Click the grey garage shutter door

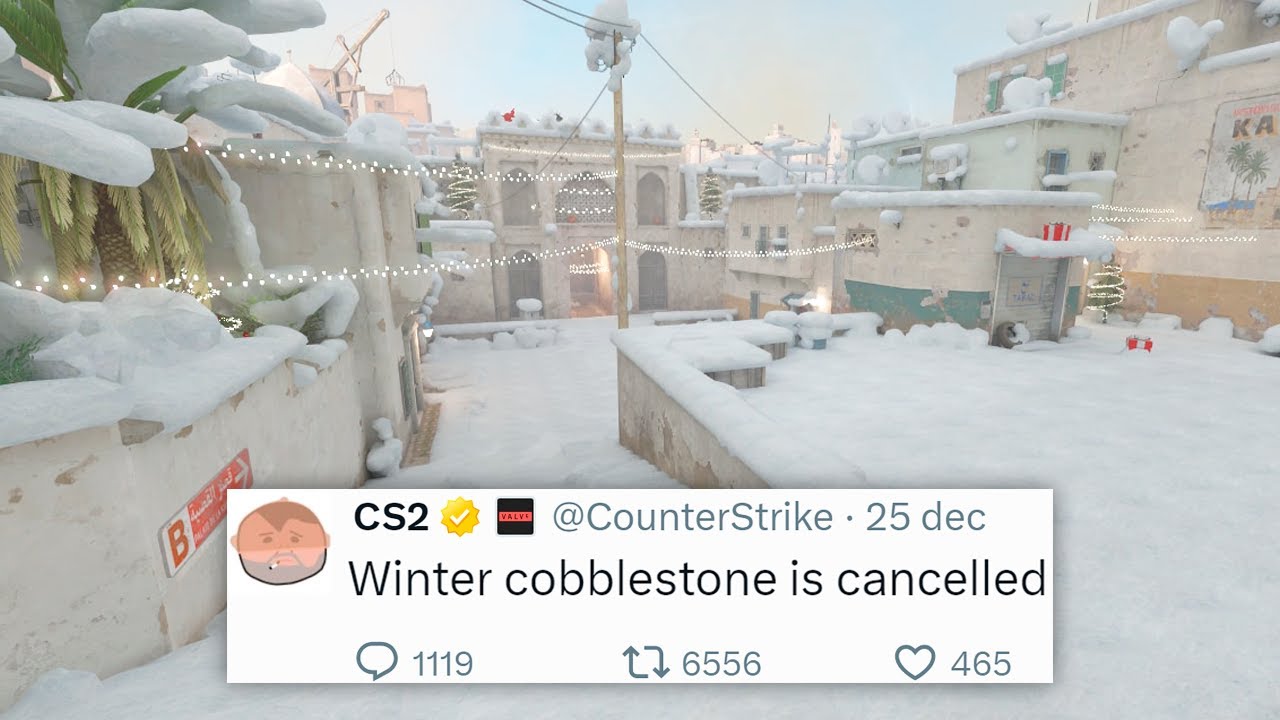(x=1029, y=297)
